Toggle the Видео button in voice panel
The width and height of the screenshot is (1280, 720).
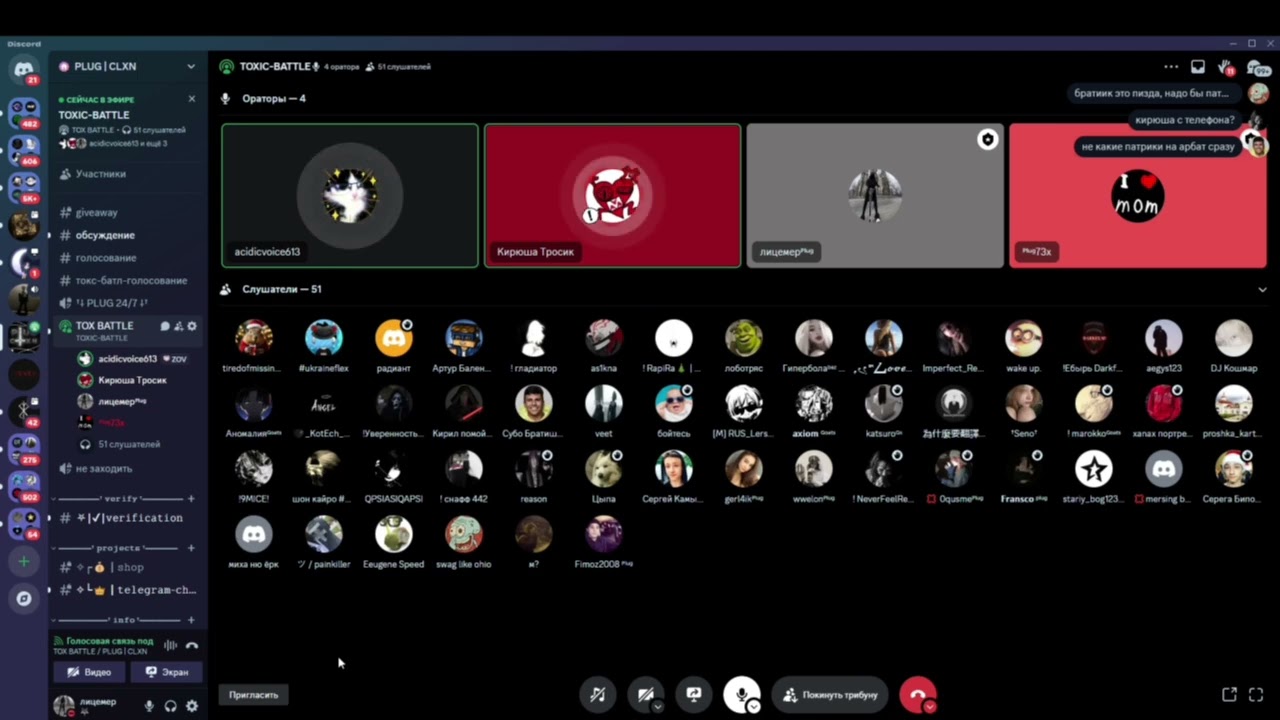pyautogui.click(x=89, y=672)
